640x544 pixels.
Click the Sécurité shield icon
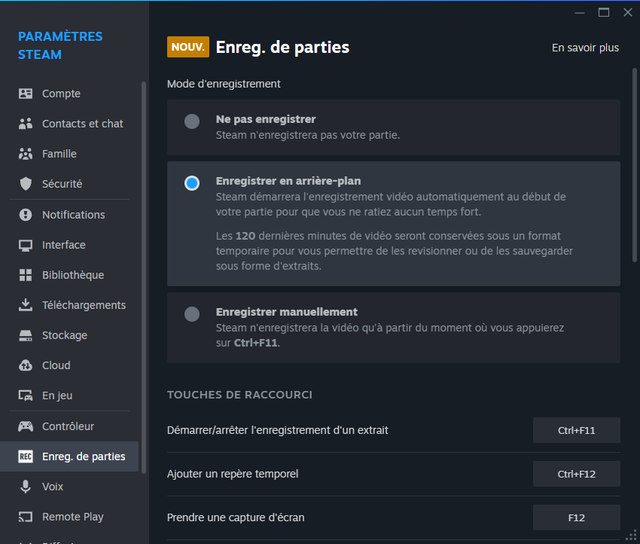click(25, 184)
